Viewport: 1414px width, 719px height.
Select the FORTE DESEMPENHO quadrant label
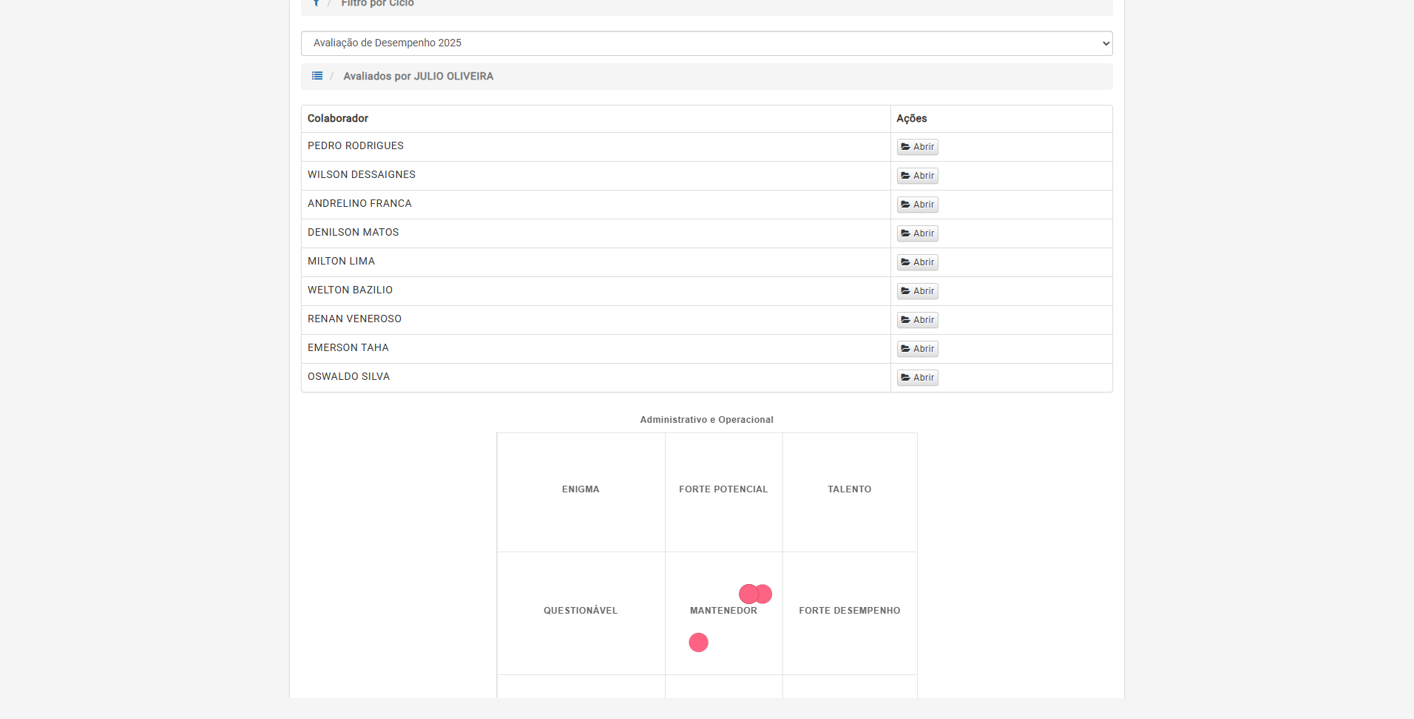pos(849,611)
